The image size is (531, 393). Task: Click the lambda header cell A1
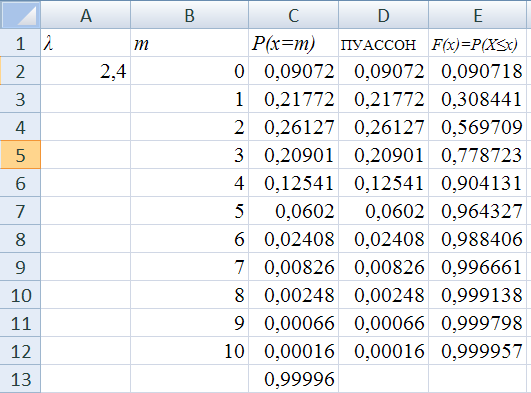(x=86, y=43)
